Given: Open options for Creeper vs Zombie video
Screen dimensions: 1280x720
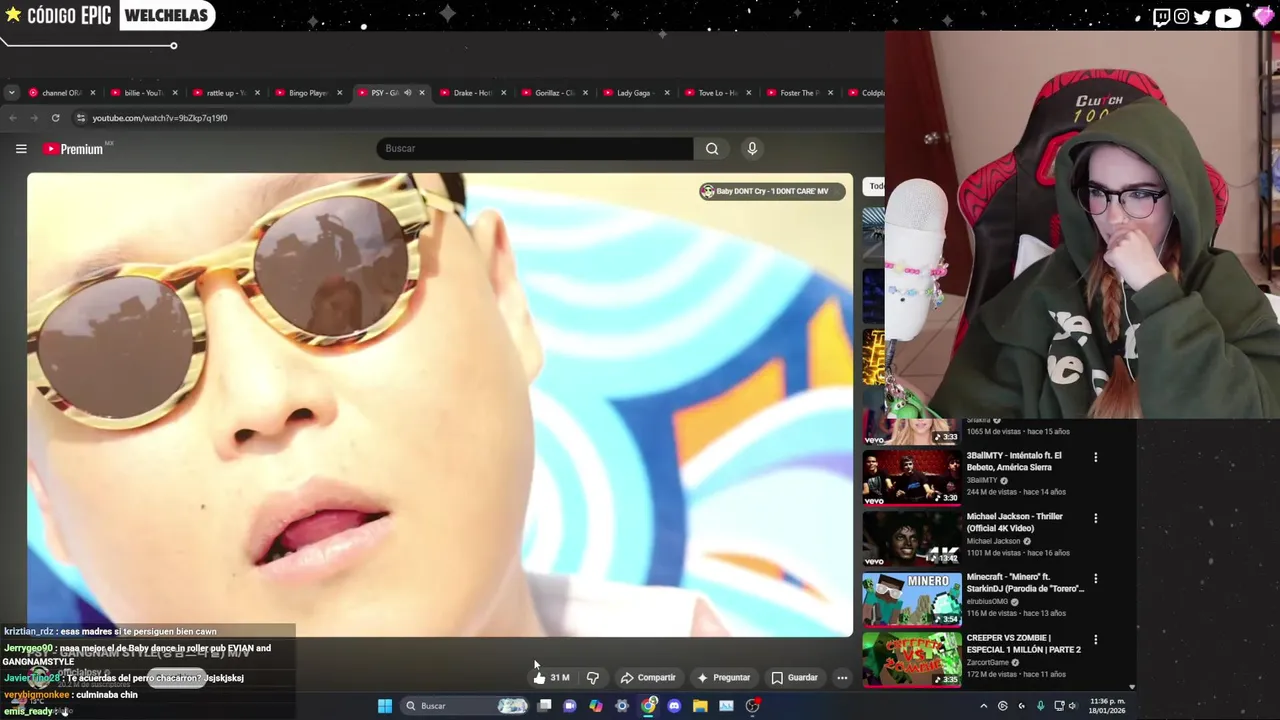Looking at the screenshot, I should [1095, 639].
